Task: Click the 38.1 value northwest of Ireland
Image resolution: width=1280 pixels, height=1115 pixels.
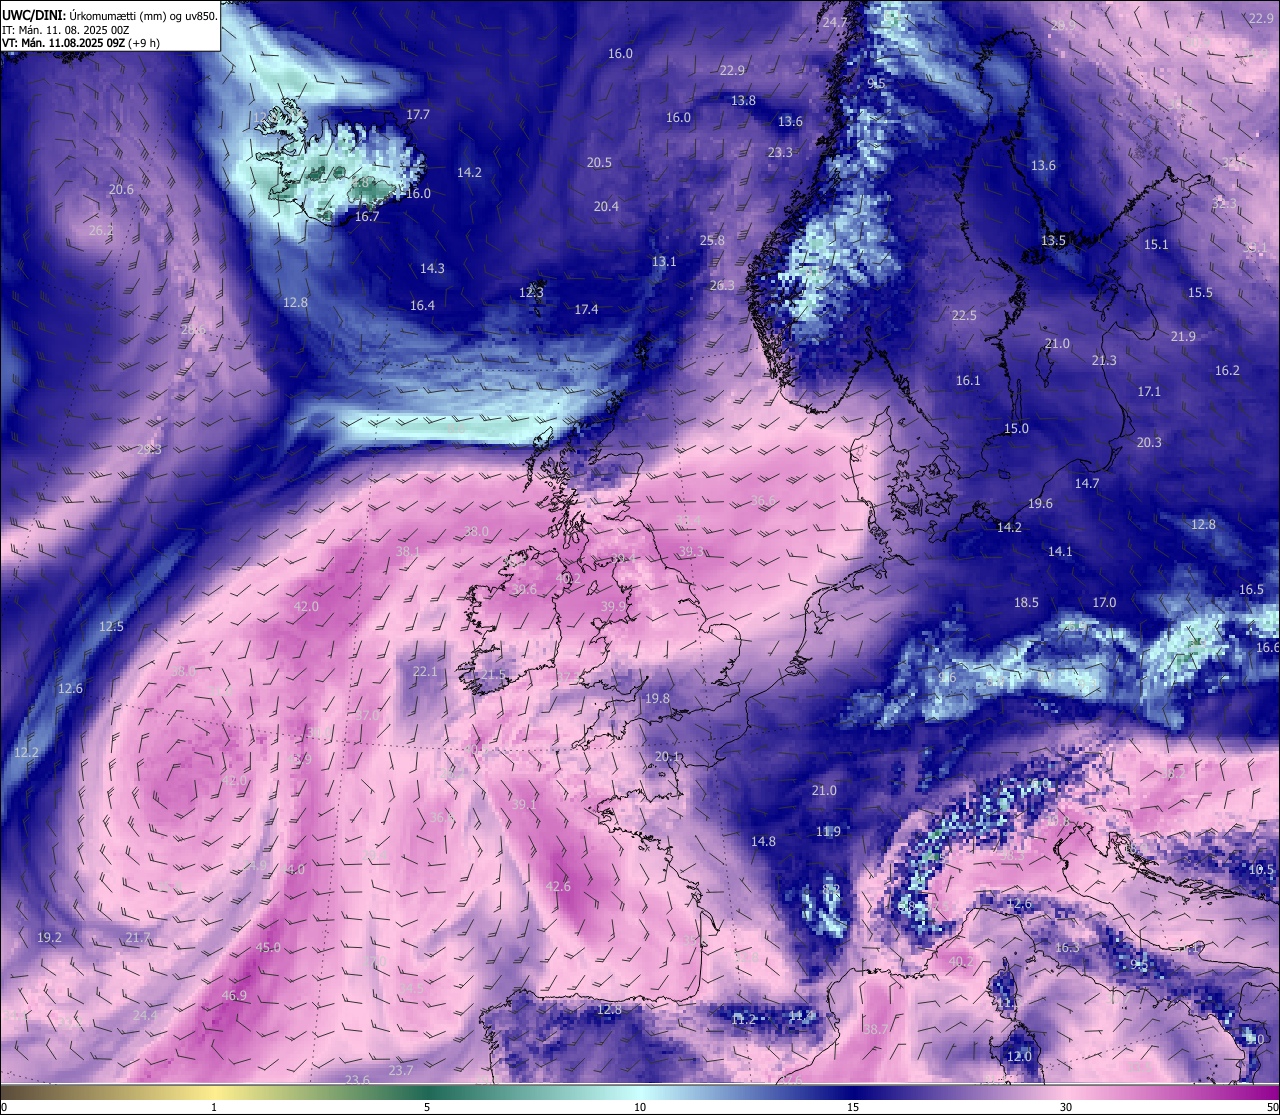Action: (408, 552)
